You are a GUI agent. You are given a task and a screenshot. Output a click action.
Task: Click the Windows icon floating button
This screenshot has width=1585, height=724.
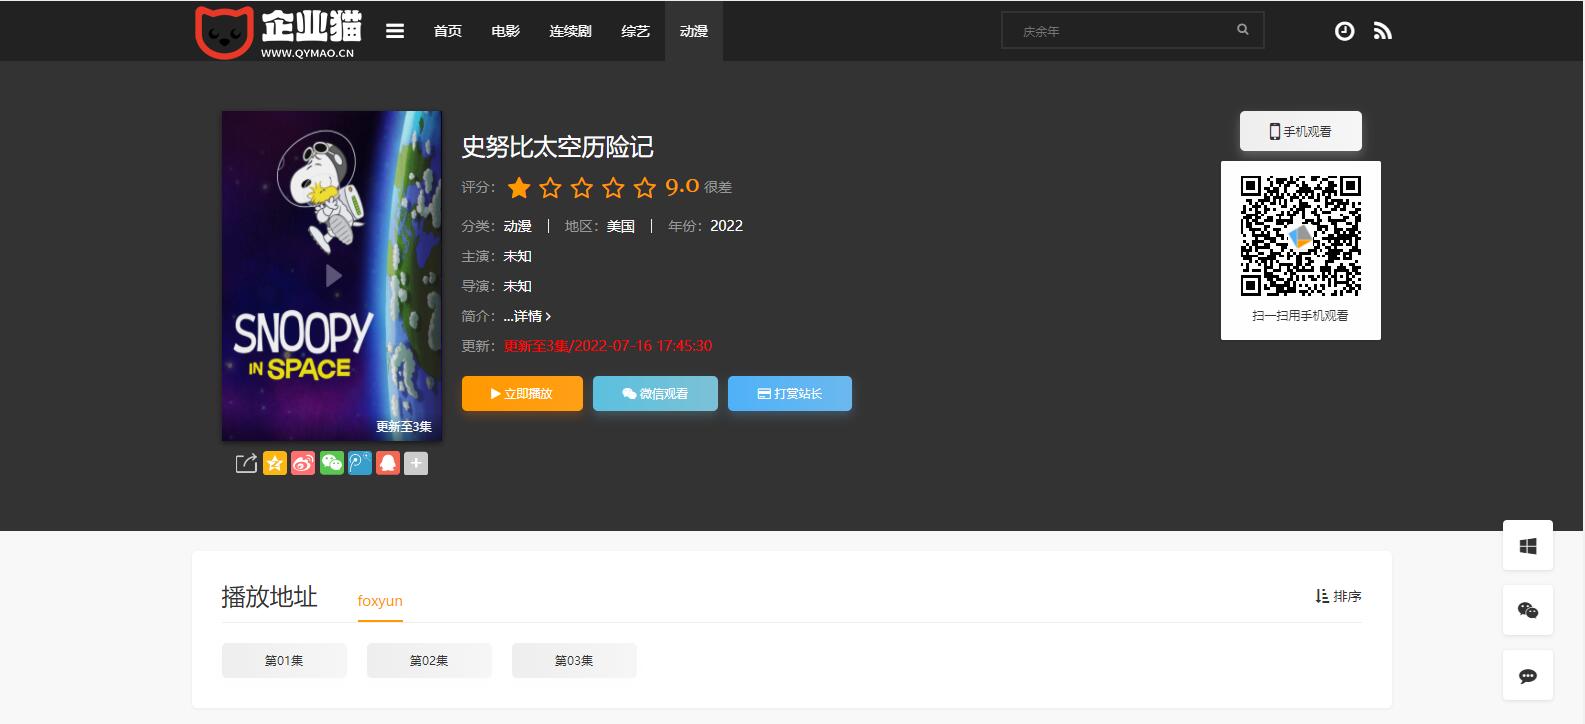point(1528,546)
